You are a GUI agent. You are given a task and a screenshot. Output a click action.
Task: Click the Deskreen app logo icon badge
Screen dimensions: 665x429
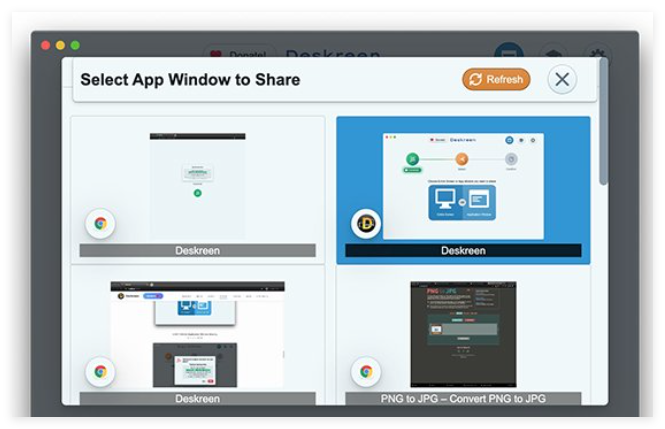[x=366, y=224]
